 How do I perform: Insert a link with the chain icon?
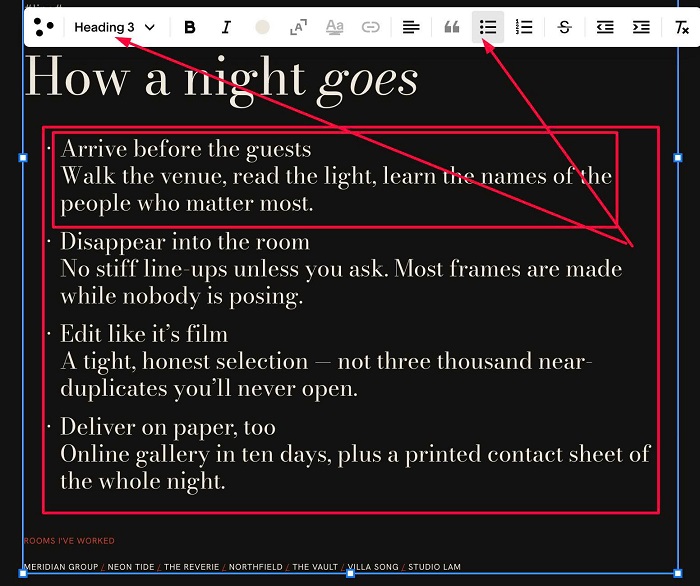[x=371, y=27]
